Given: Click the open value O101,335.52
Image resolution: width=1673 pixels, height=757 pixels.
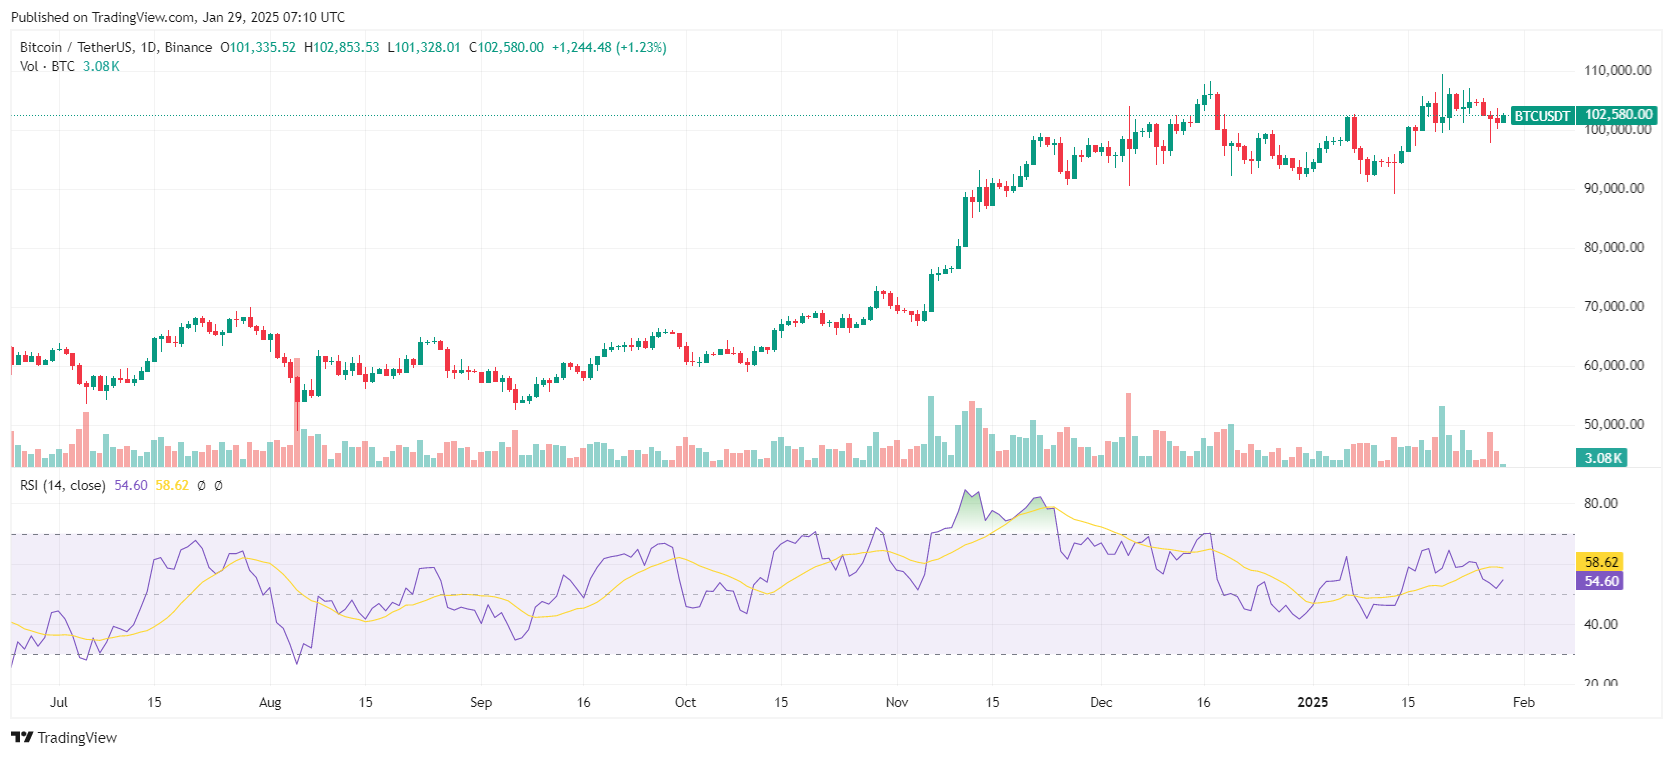Looking at the screenshot, I should point(258,47).
